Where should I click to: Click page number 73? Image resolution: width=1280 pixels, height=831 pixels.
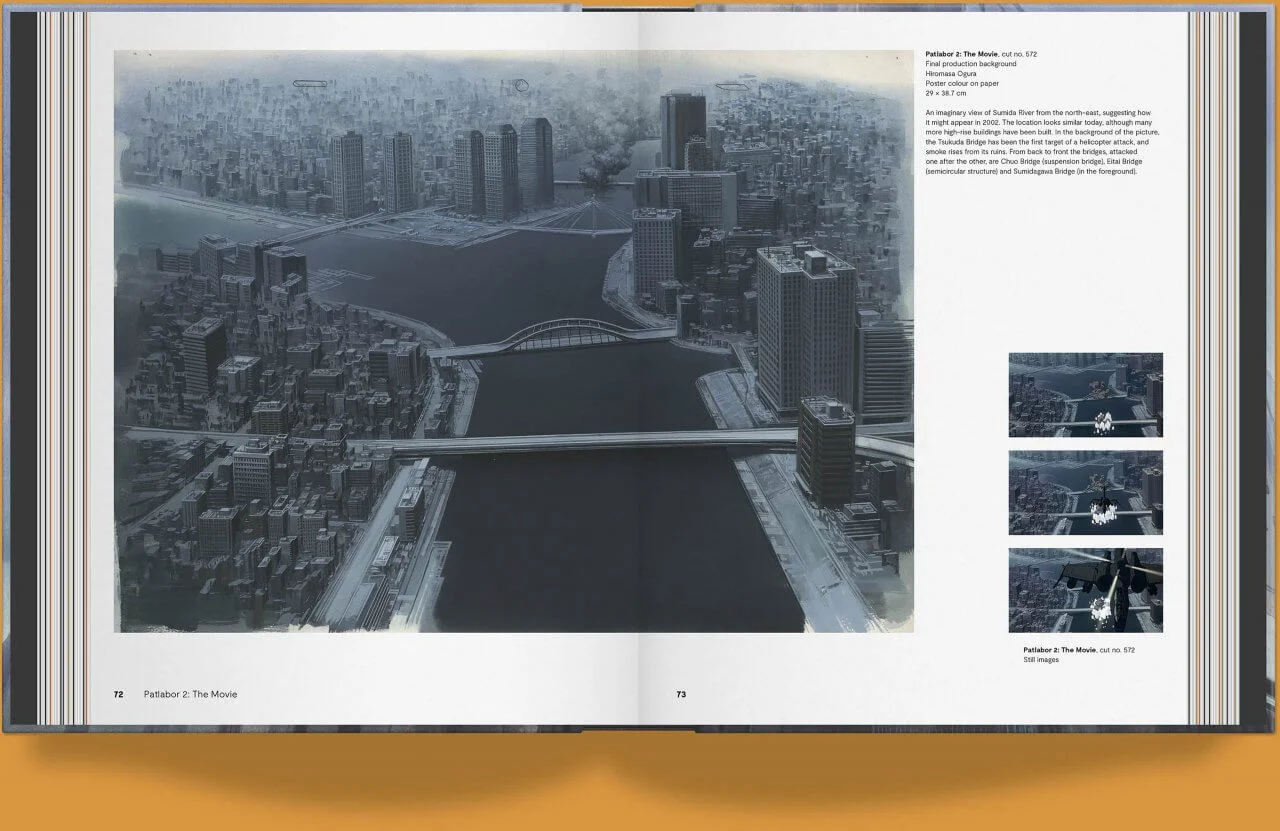point(681,694)
